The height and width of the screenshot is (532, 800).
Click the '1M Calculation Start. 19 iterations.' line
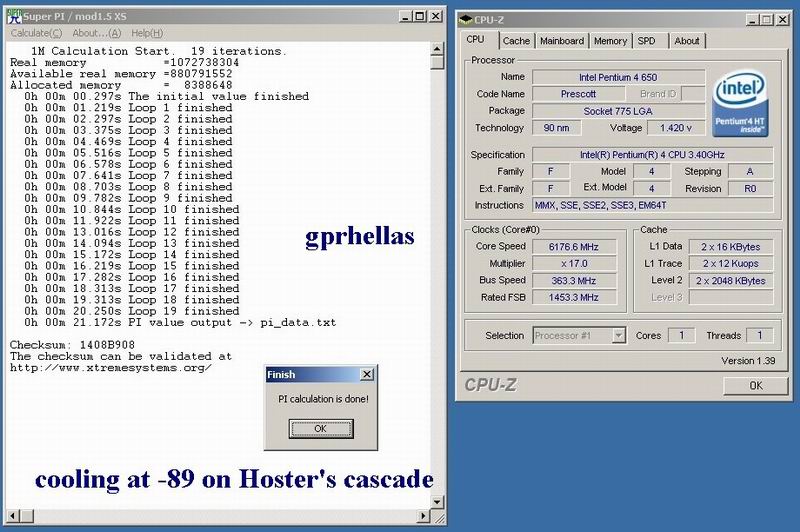point(159,51)
